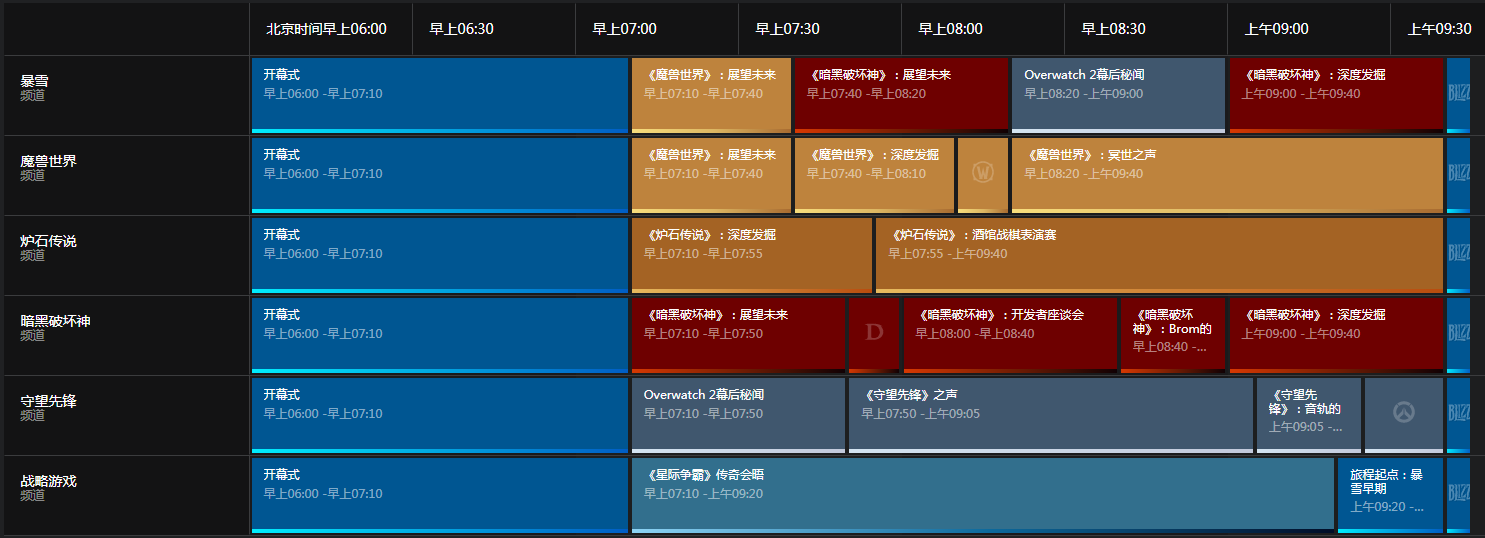Click Blizzard logo in 炉石传说 channel row
Image resolution: width=1485 pixels, height=538 pixels.
point(1458,254)
